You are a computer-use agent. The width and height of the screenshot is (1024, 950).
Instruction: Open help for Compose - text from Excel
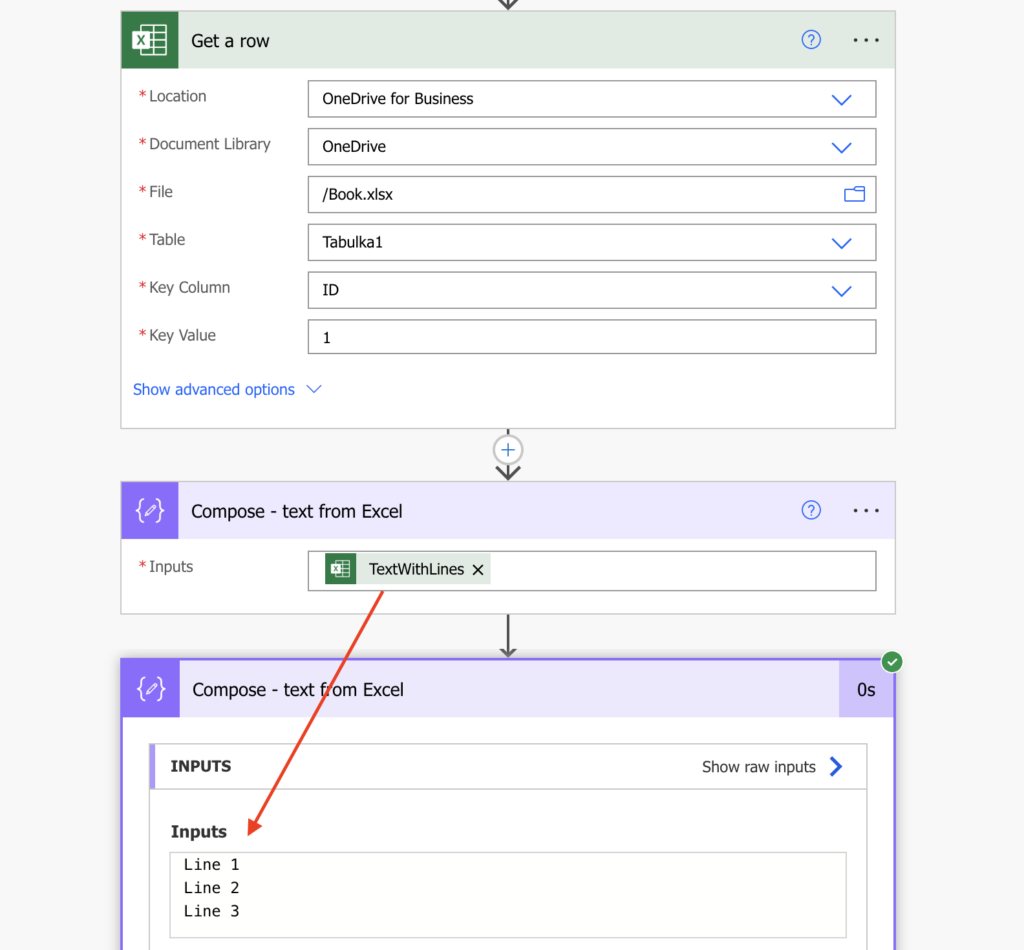810,511
